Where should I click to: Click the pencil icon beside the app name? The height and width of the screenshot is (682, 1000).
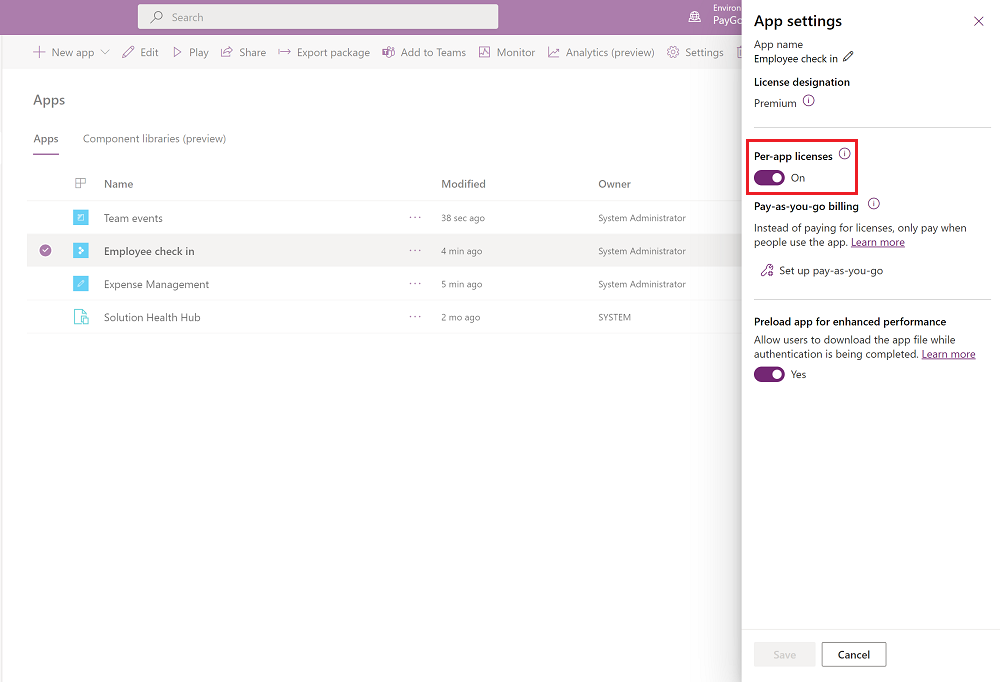point(849,58)
